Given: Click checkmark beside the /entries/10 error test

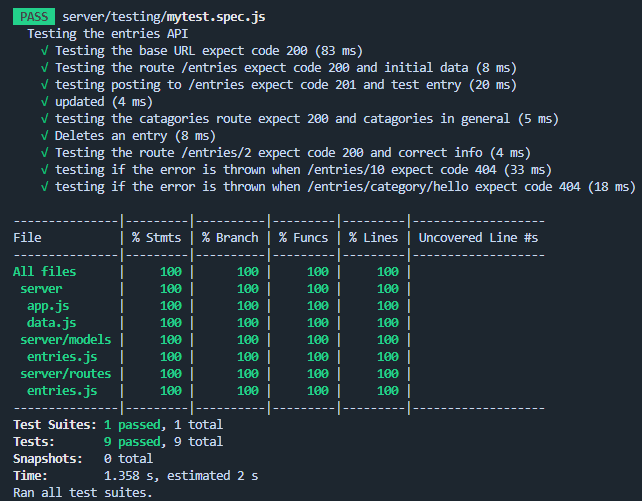Looking at the screenshot, I should 46,170.
